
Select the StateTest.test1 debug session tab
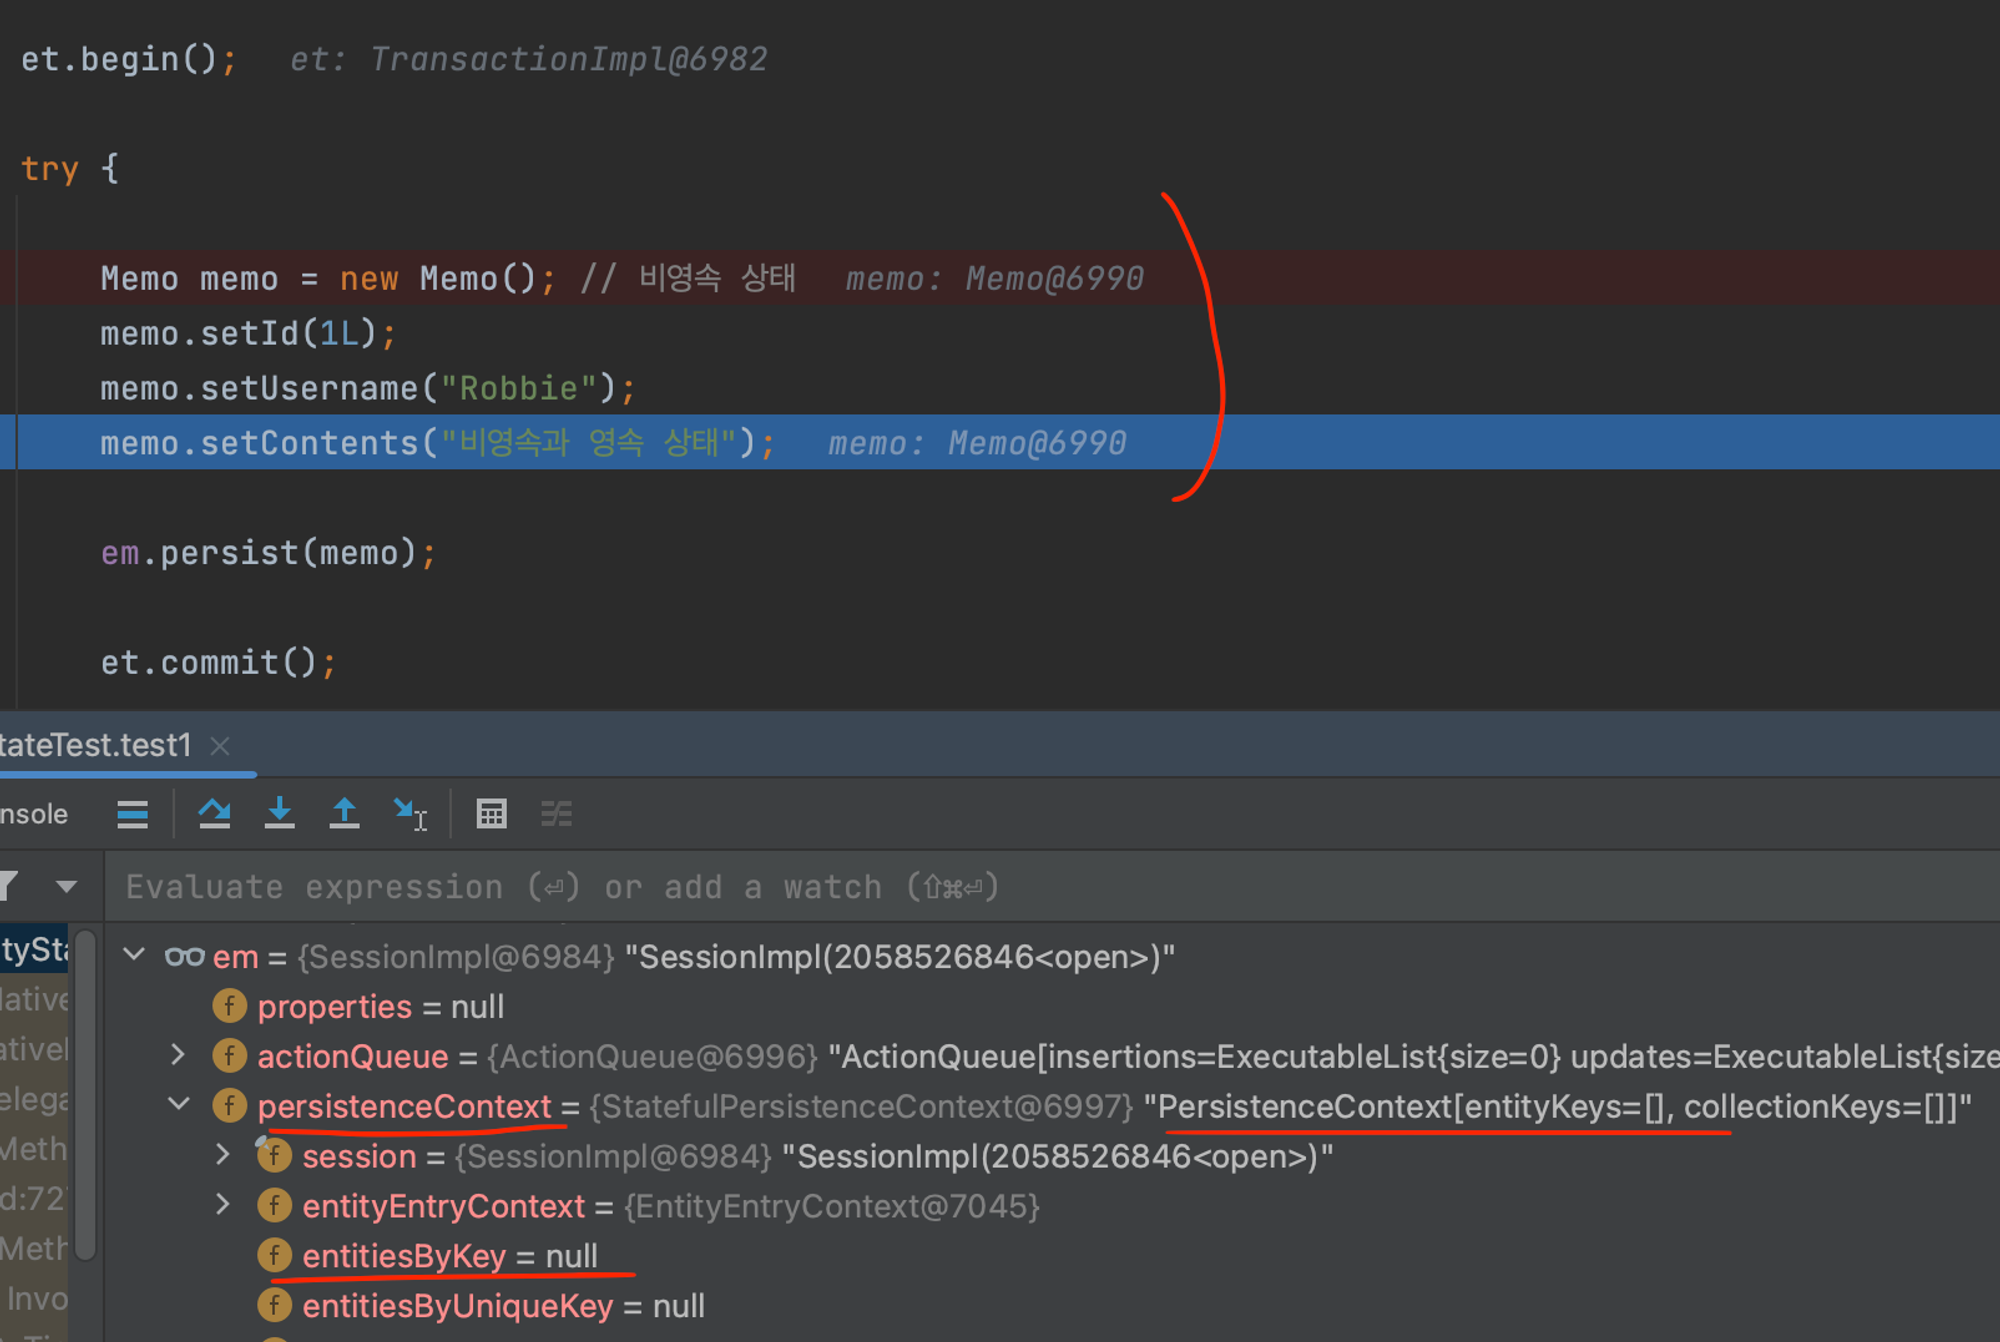[95, 746]
